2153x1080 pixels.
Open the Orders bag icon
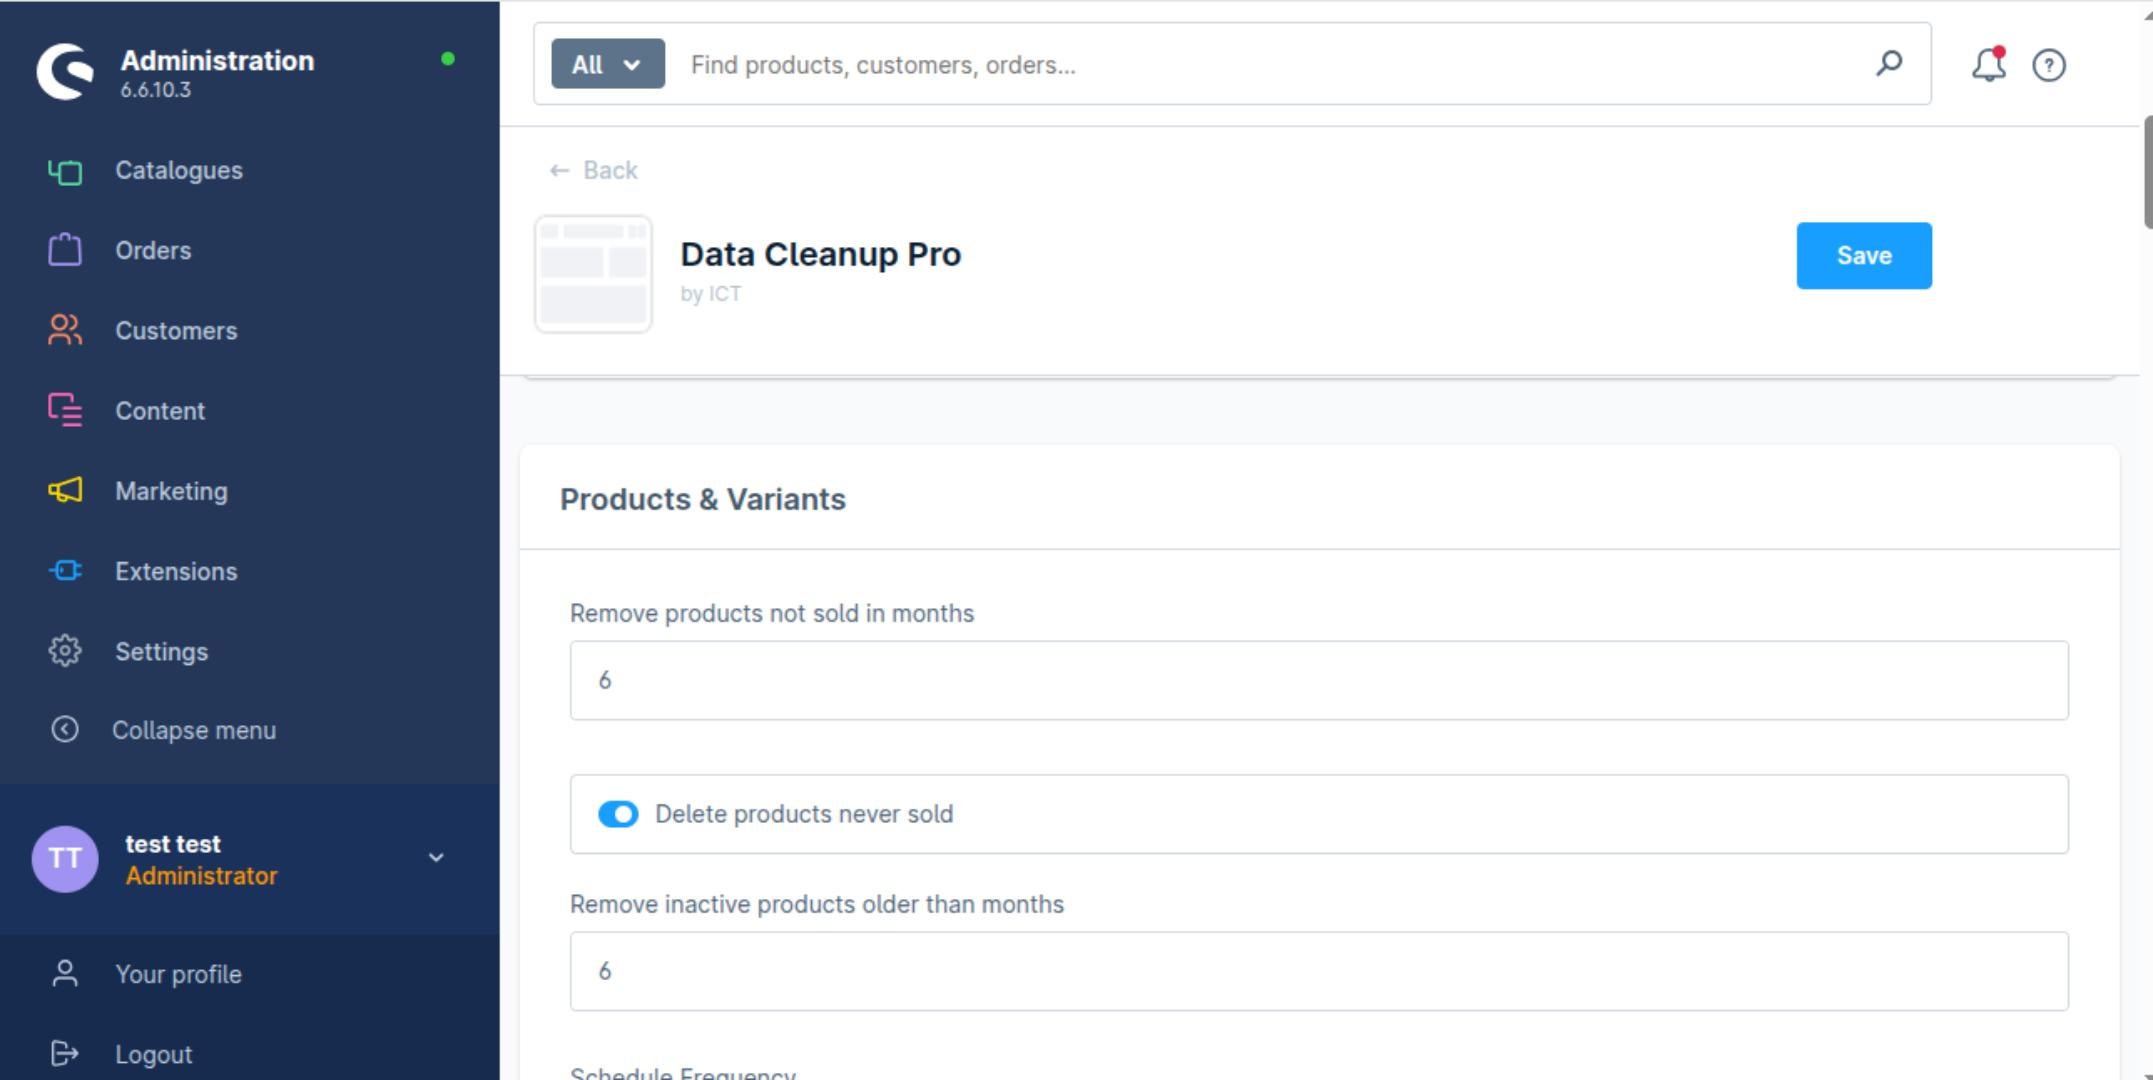click(x=65, y=250)
